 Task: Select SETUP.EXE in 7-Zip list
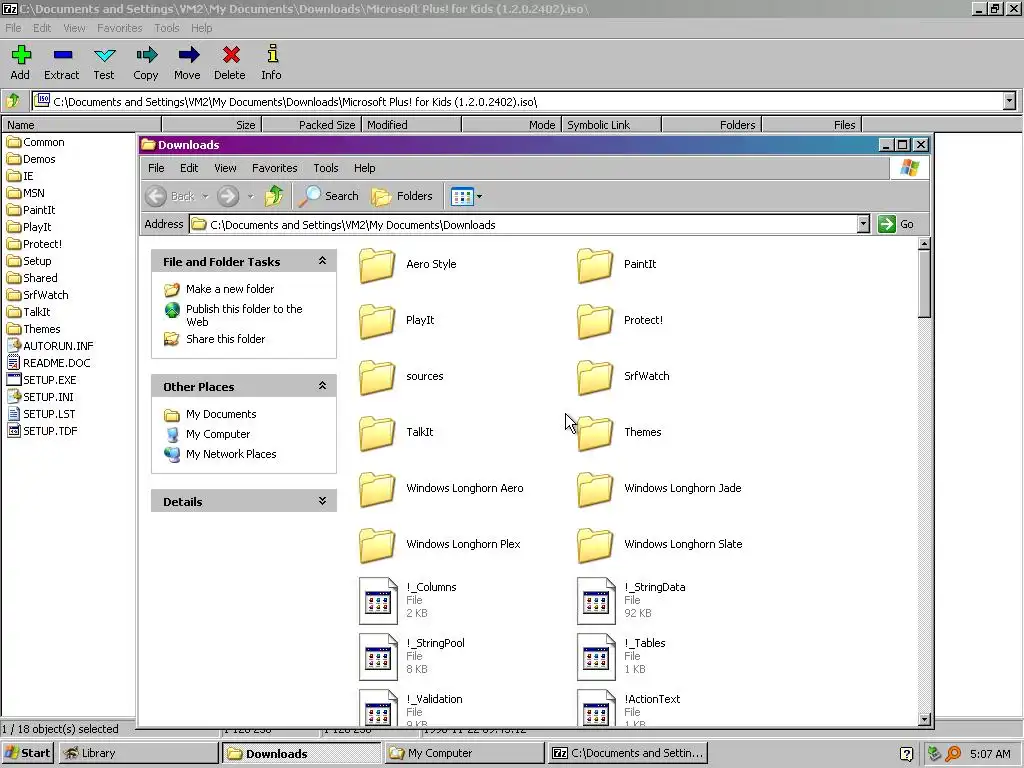tap(42, 380)
